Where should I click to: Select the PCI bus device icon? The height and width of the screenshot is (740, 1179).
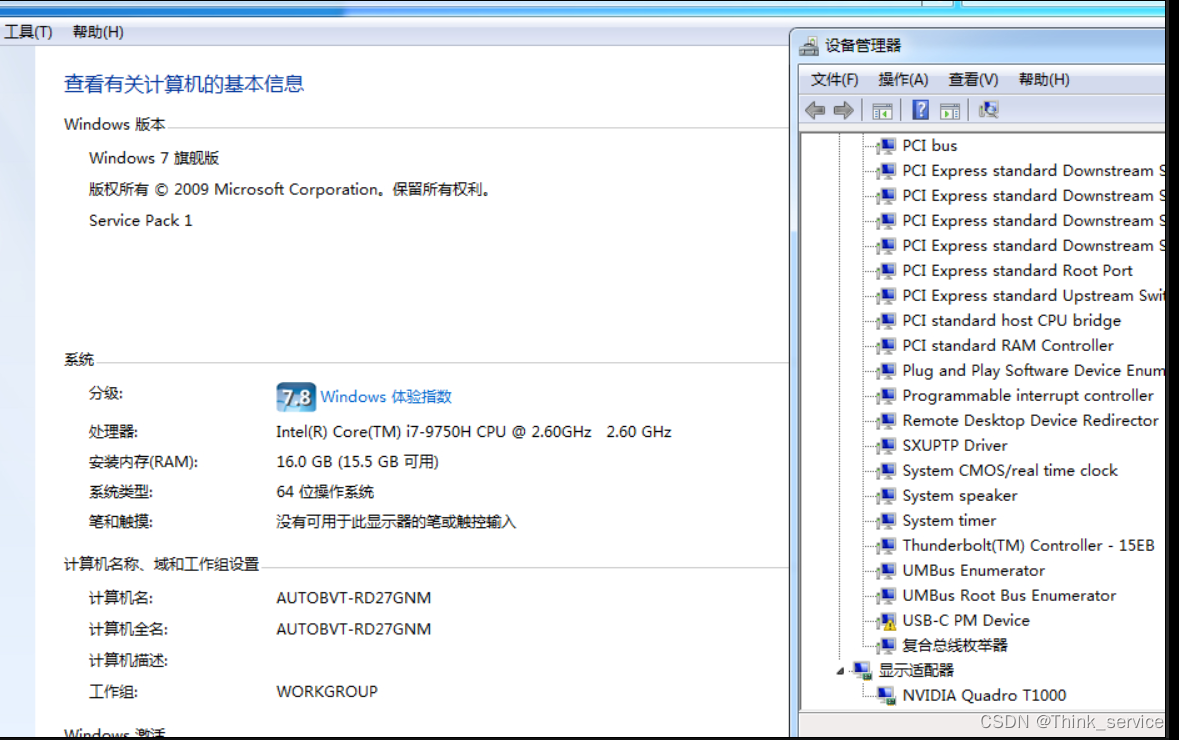(x=887, y=145)
